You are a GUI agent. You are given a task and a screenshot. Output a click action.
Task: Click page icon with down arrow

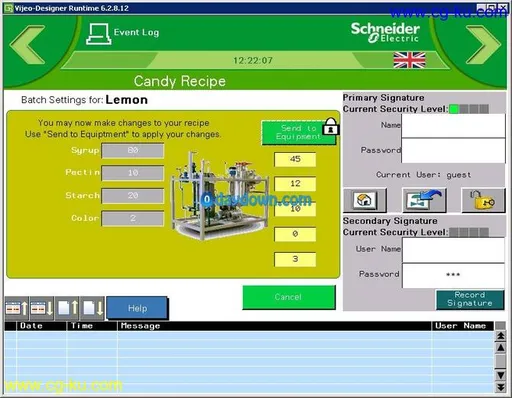pyautogui.click(x=92, y=308)
